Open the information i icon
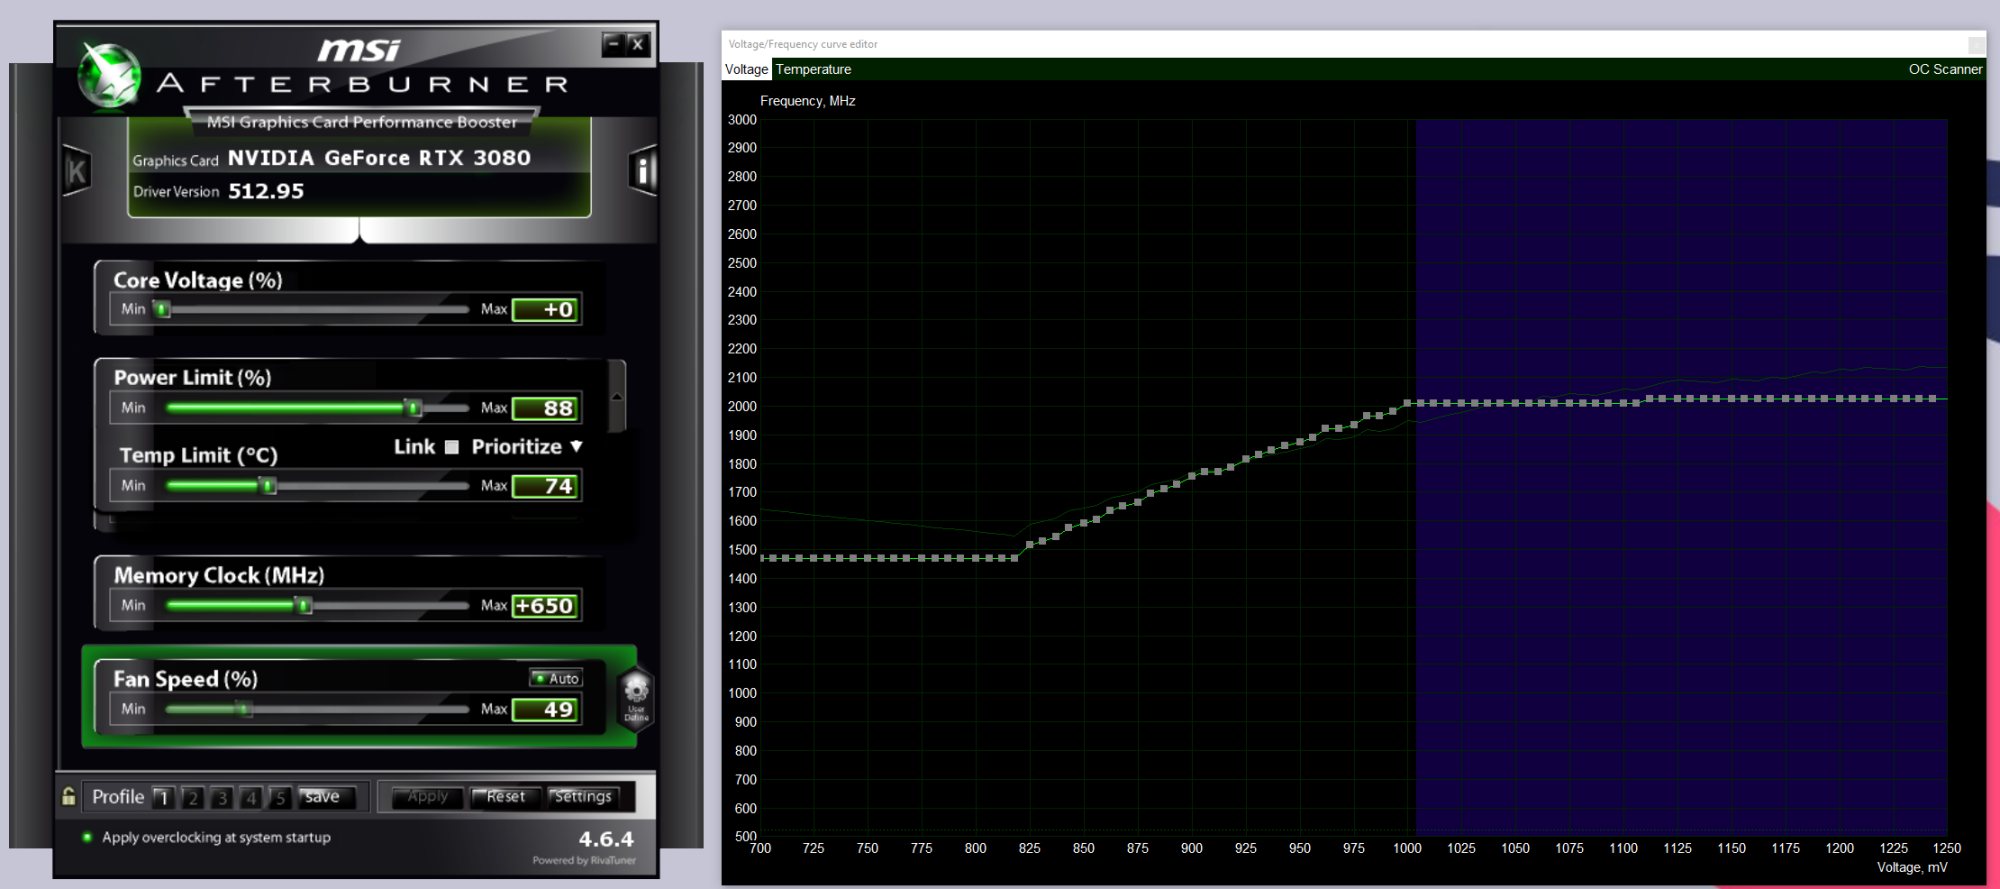The image size is (2000, 889). tap(643, 171)
